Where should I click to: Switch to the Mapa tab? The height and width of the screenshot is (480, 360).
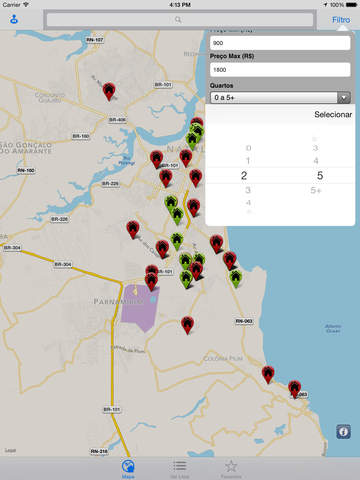click(128, 468)
